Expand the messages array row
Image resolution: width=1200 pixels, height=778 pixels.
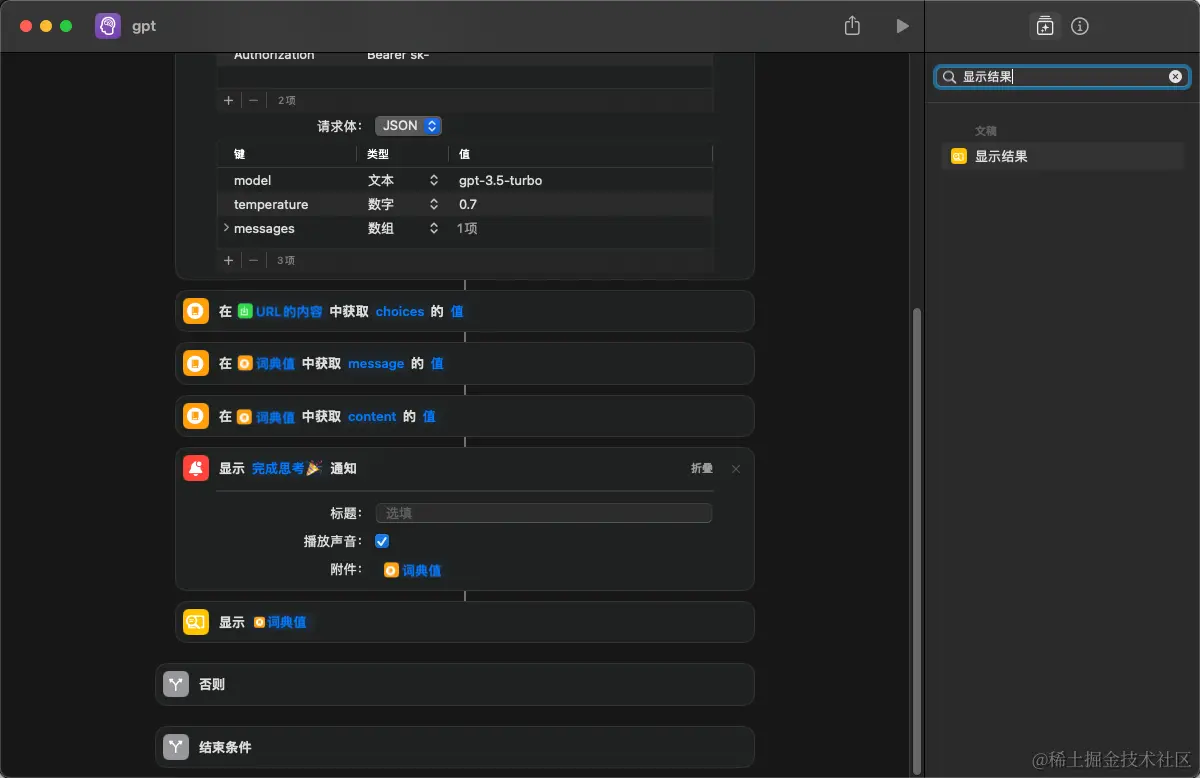tap(226, 229)
